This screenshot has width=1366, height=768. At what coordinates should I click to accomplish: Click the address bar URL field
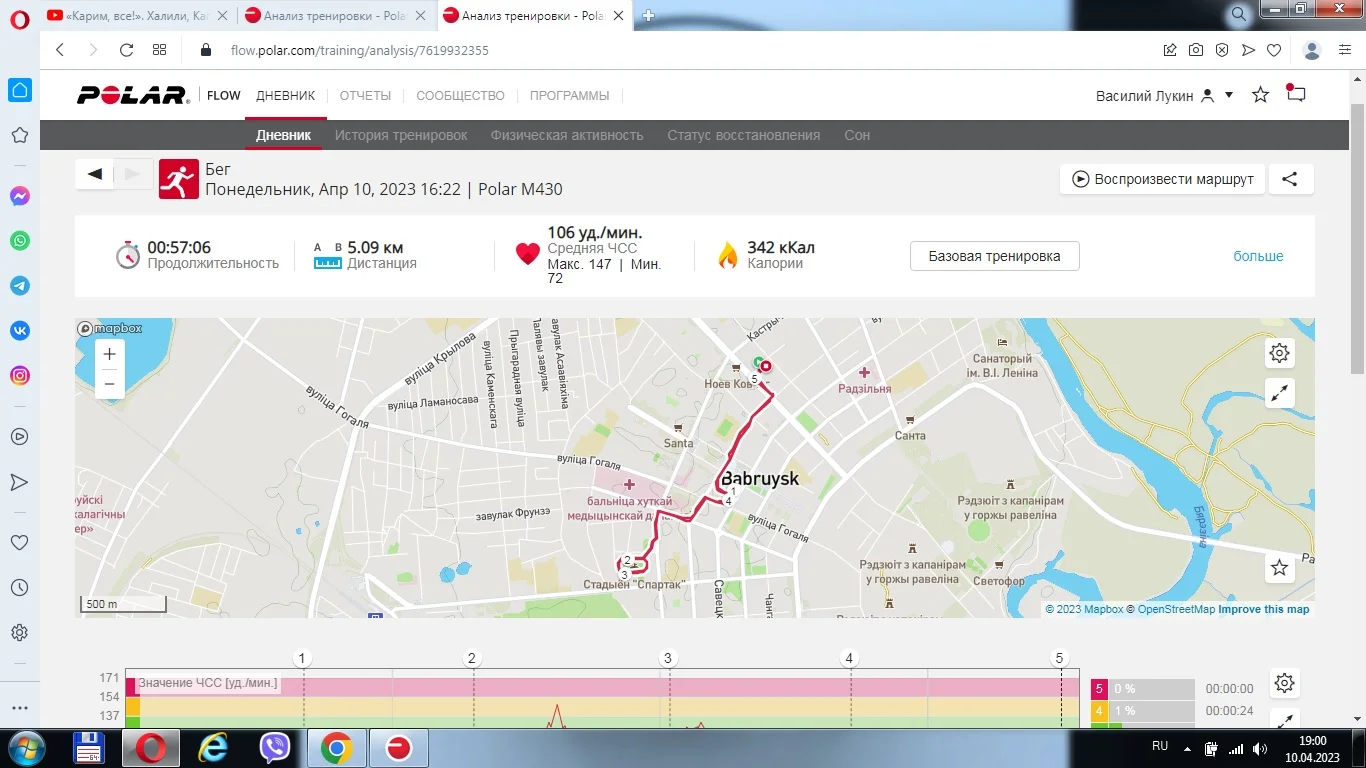point(360,50)
